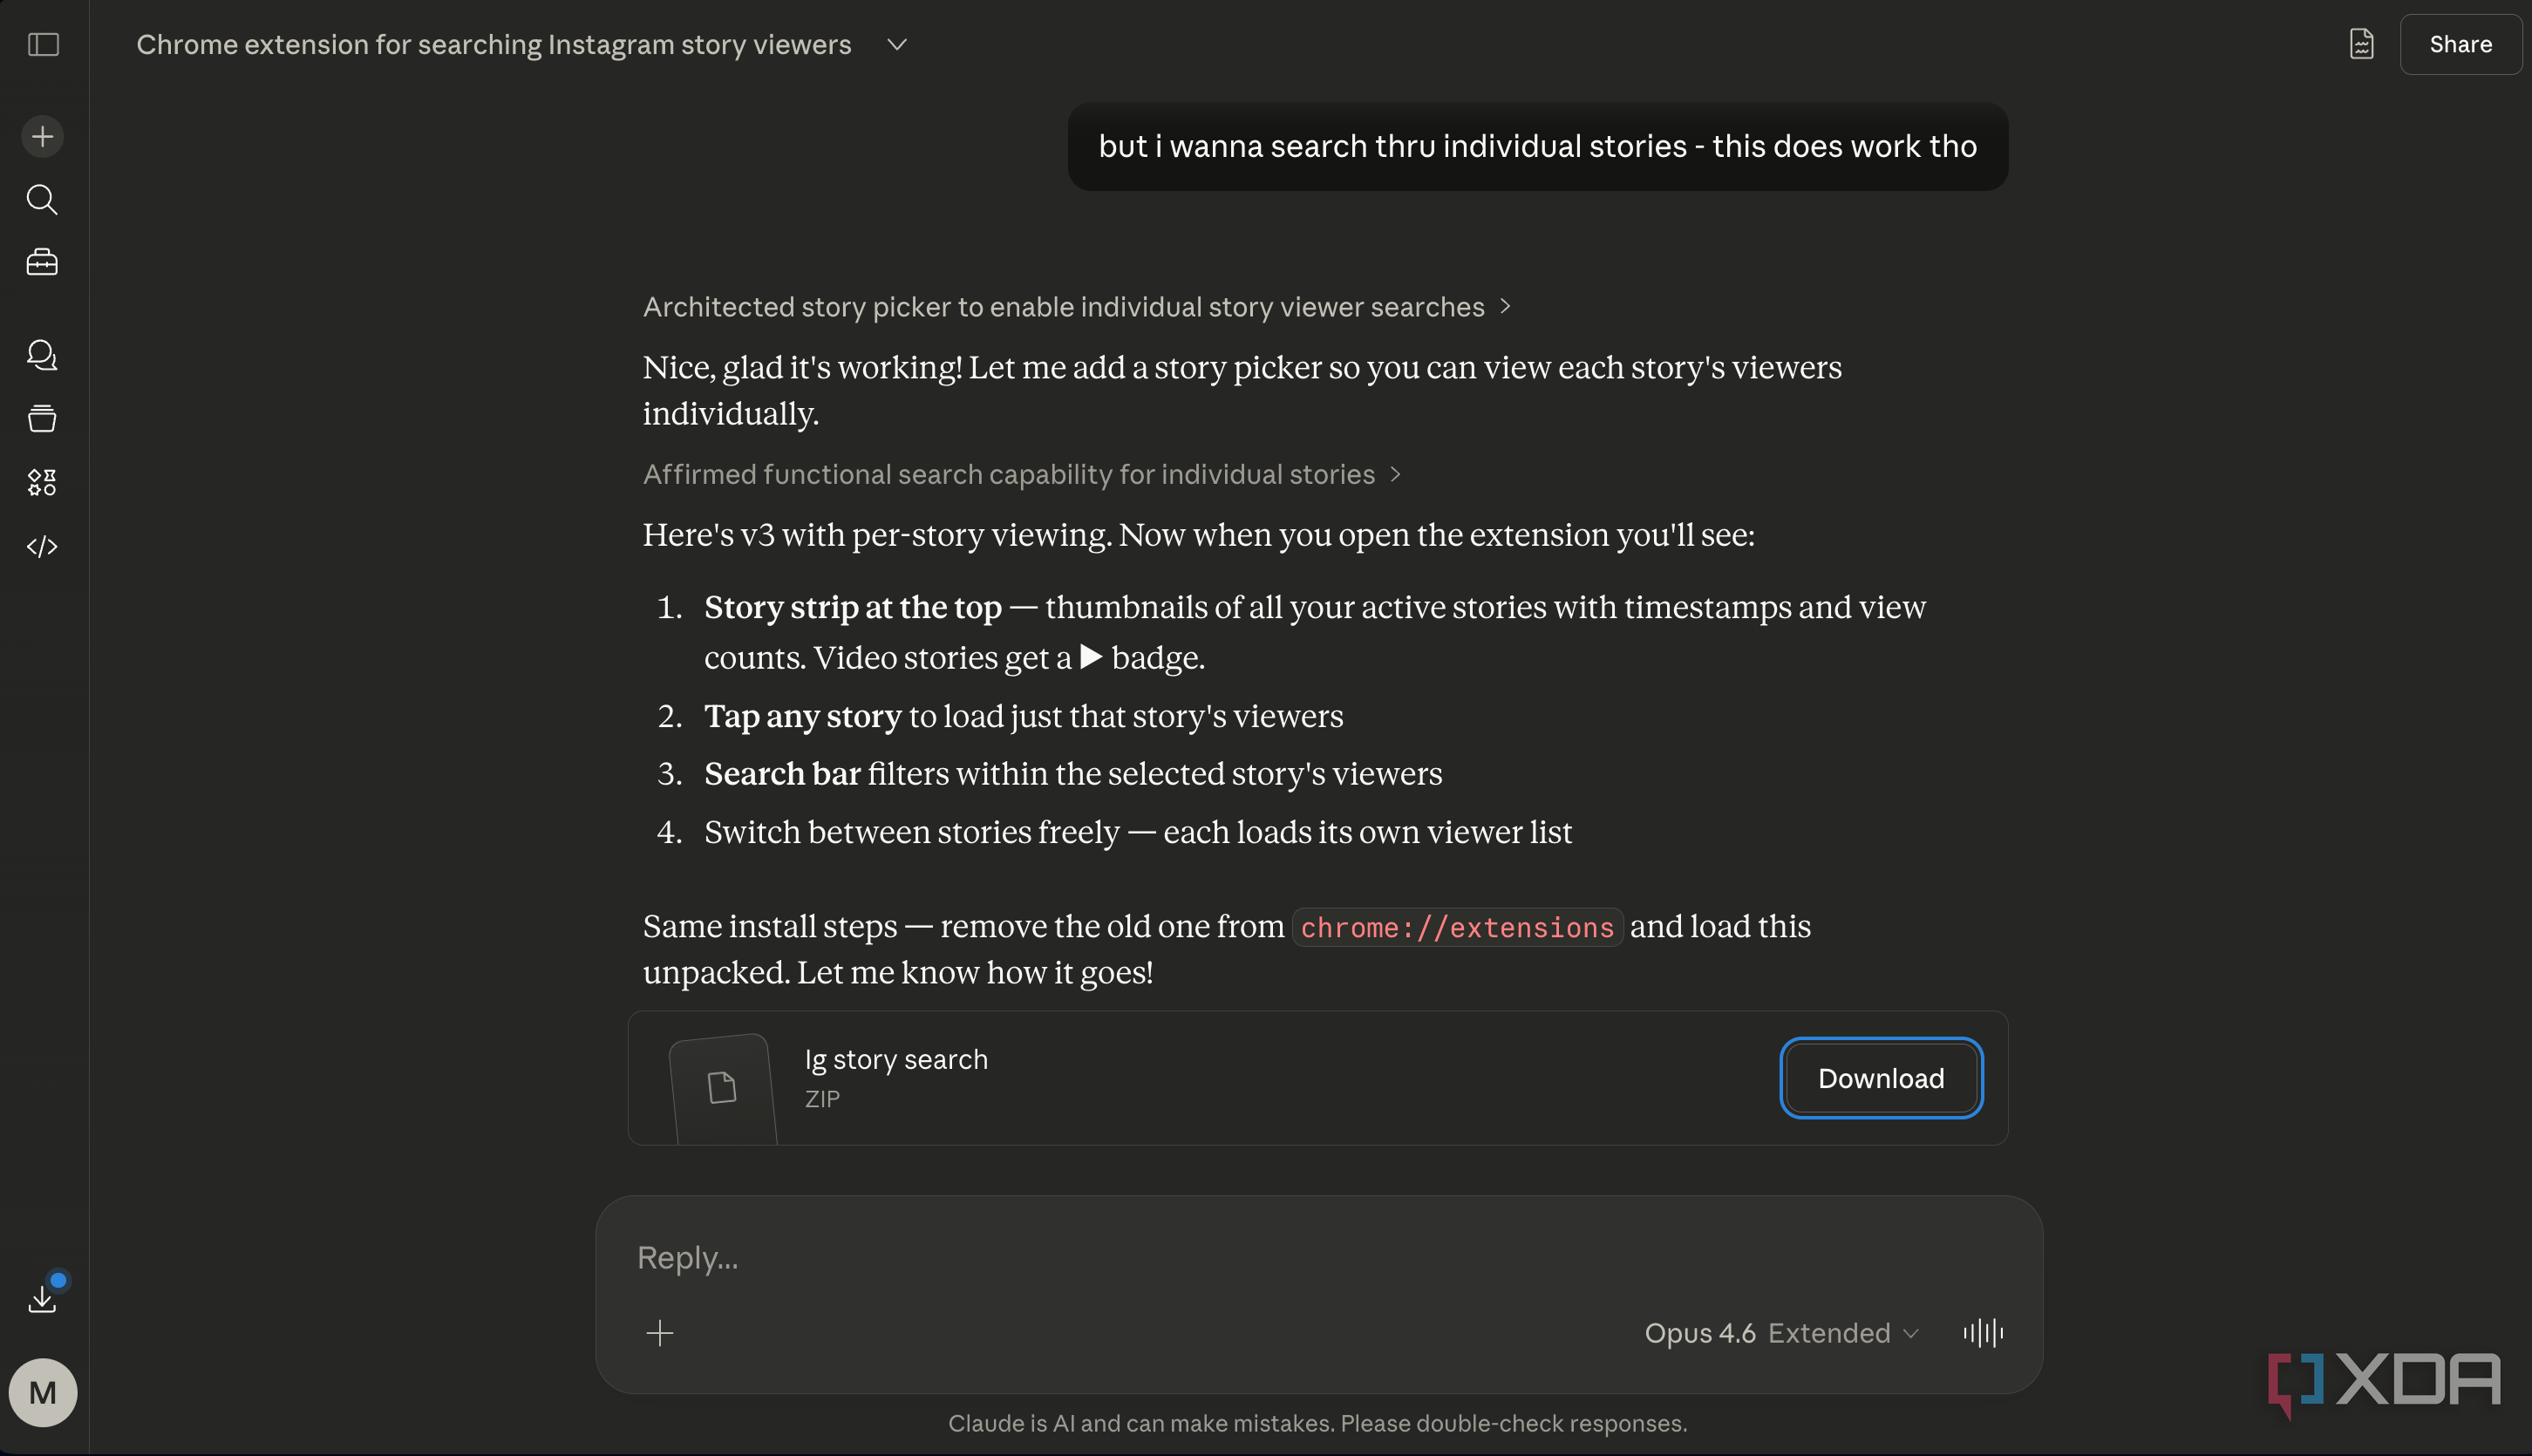The height and width of the screenshot is (1456, 2532).
Task: Click the 'Ig story search' file name
Action: (x=896, y=1059)
